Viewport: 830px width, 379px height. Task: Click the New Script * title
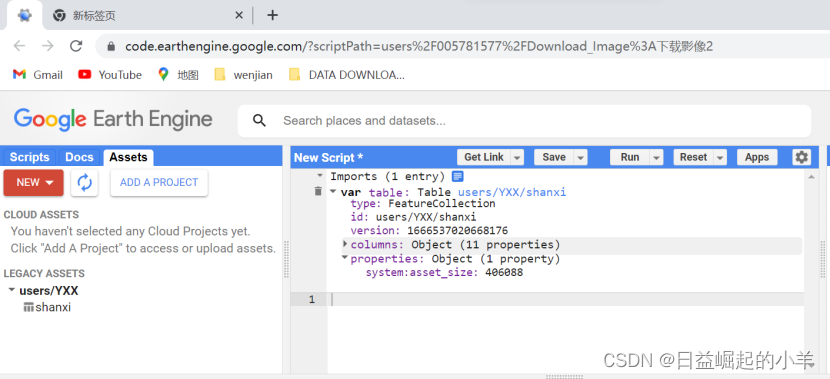[x=328, y=158]
